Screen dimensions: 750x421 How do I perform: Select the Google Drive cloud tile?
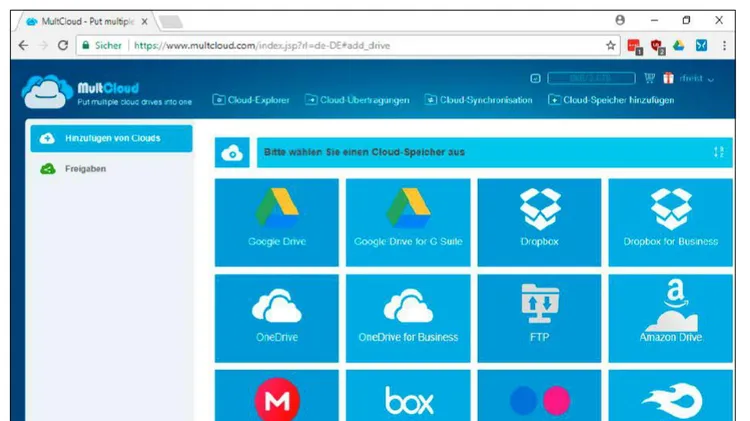[x=276, y=222]
